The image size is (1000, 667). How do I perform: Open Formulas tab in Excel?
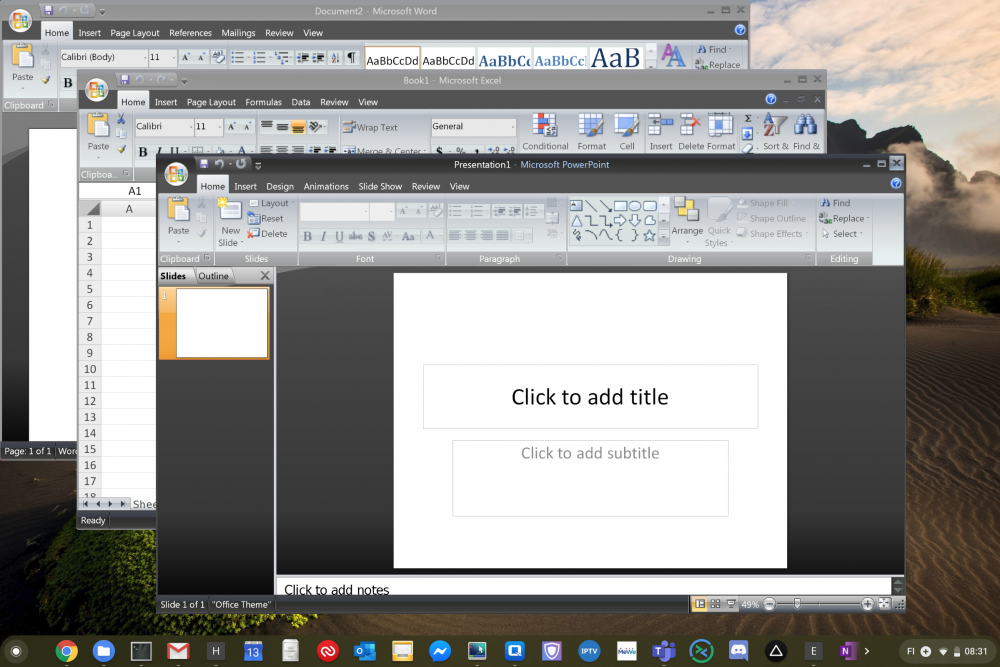pyautogui.click(x=263, y=102)
